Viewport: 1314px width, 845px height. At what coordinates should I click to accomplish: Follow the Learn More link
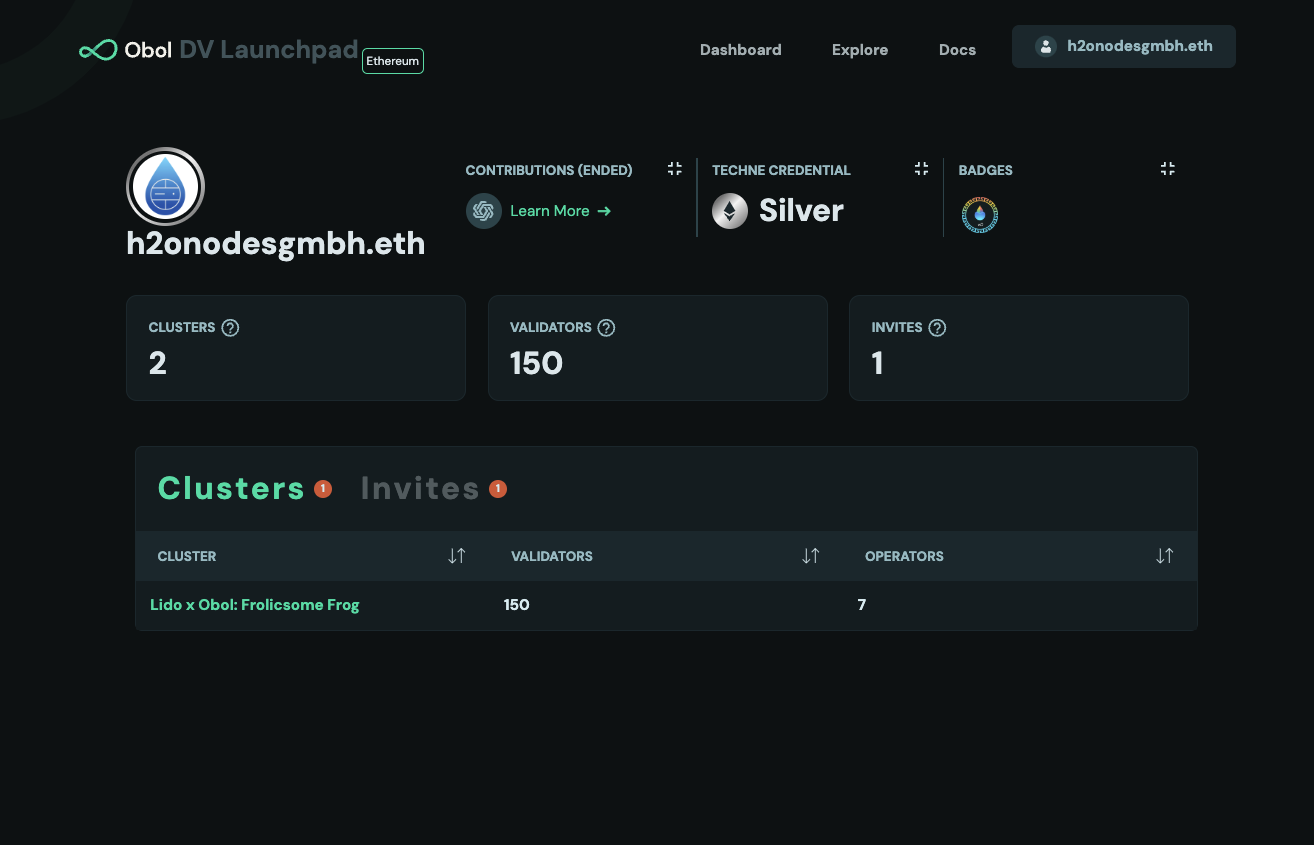click(x=560, y=211)
